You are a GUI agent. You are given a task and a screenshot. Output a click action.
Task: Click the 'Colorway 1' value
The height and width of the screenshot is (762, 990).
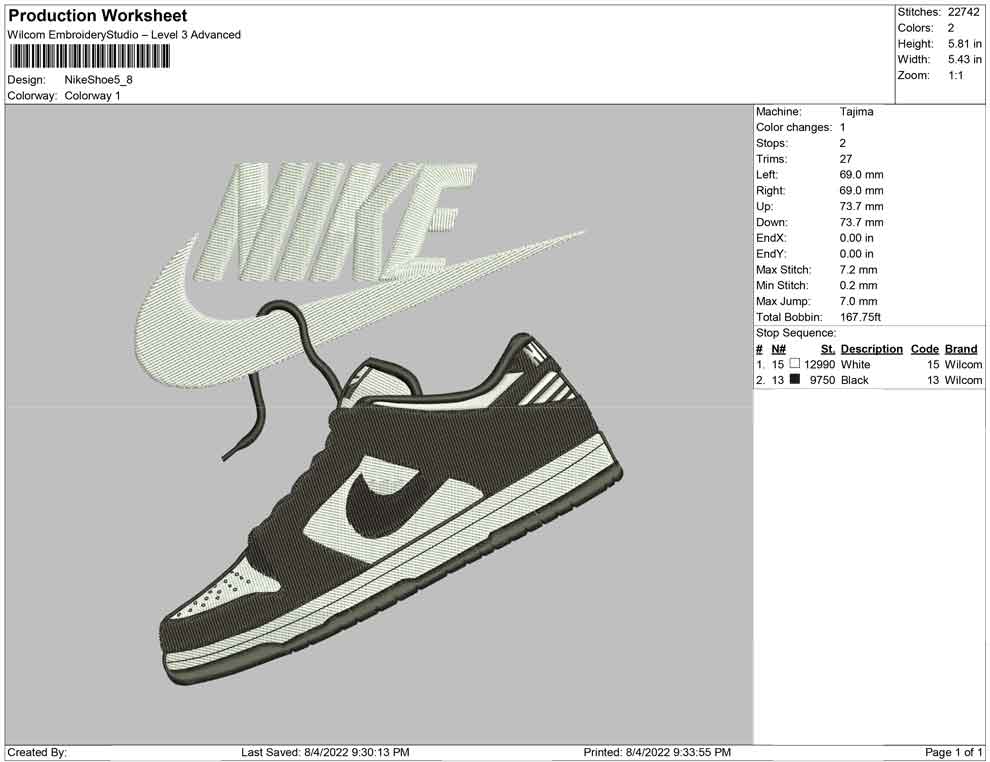92,96
